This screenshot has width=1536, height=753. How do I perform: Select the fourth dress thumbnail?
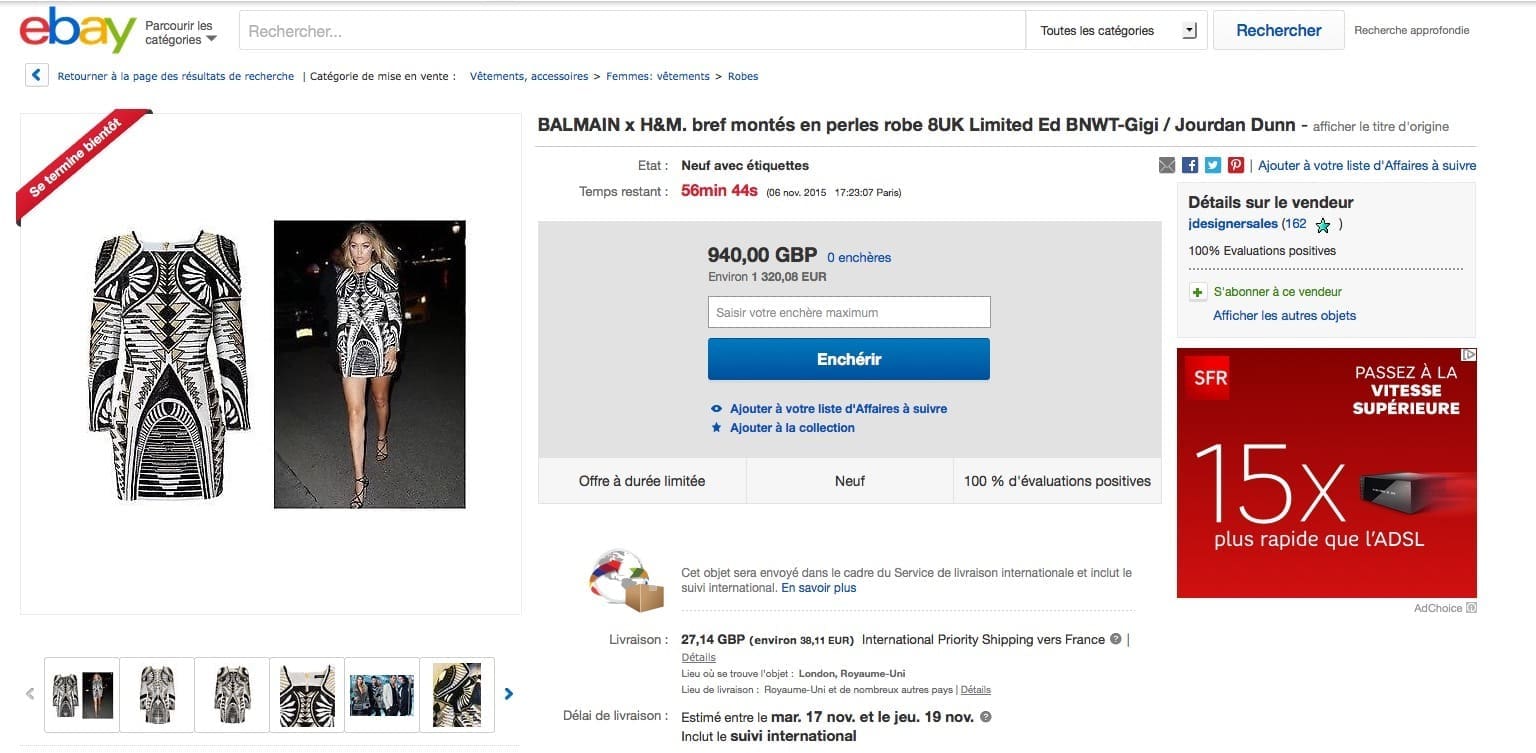click(307, 694)
